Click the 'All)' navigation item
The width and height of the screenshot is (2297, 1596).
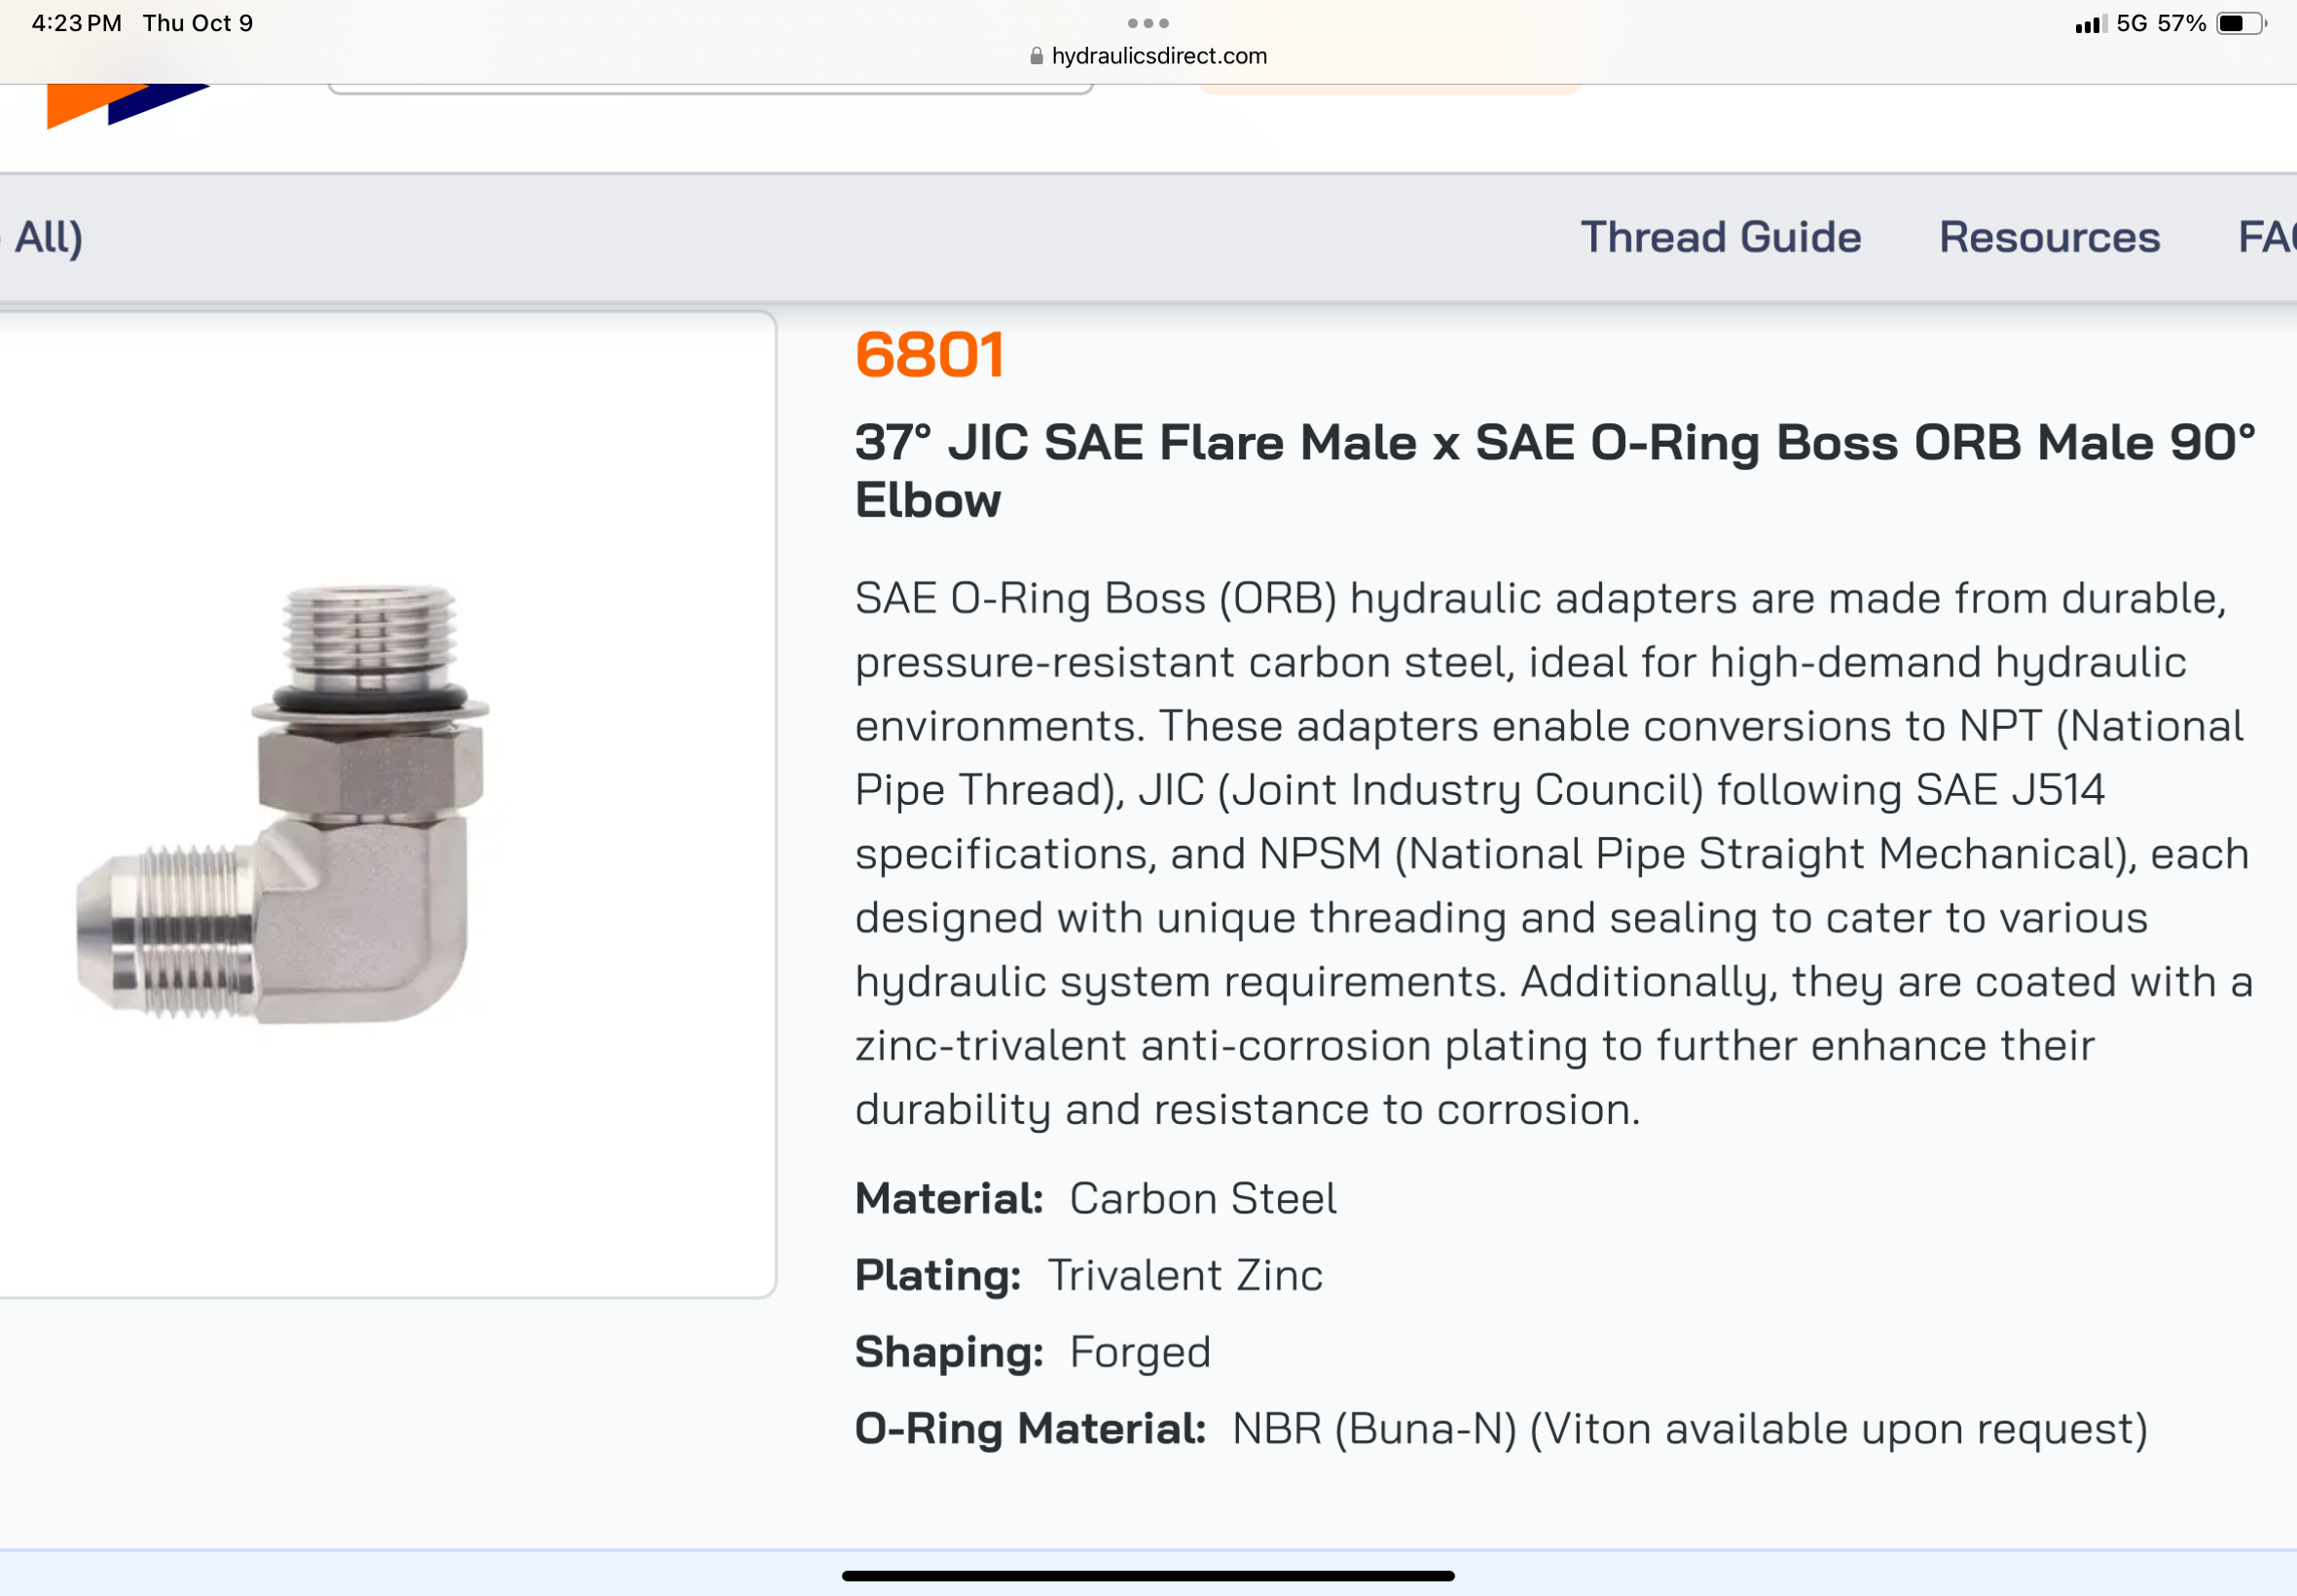(x=46, y=237)
